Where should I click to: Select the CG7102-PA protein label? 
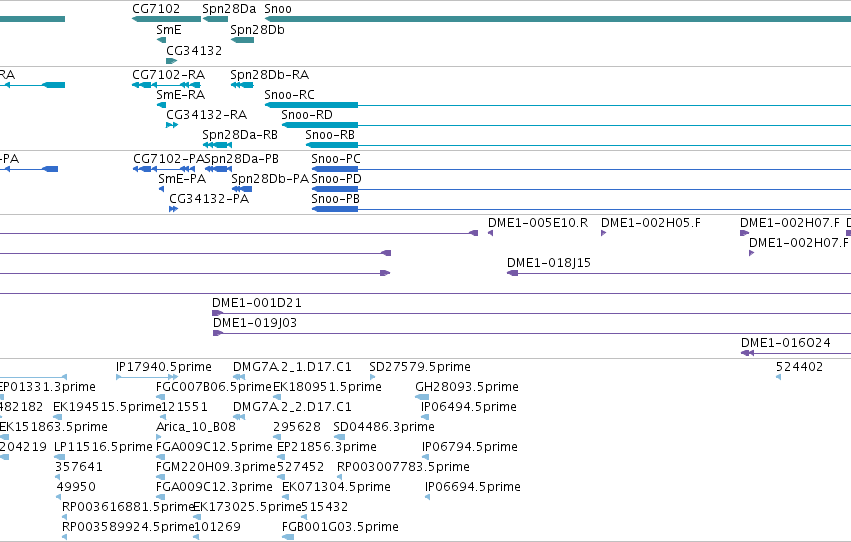click(168, 159)
